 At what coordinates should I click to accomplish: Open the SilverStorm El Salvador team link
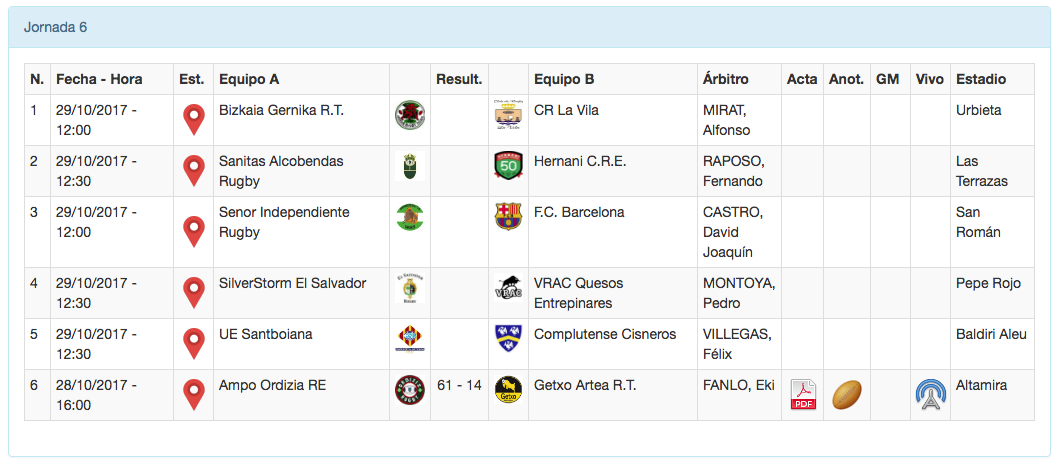point(292,283)
